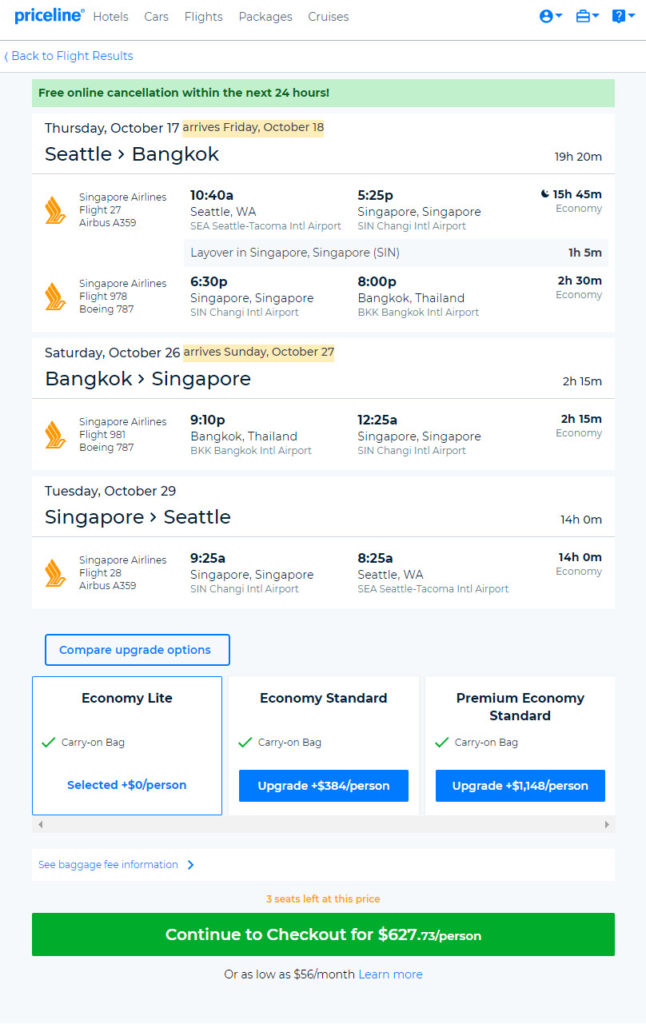Click right arrow of fare options scrollbar
Screen dimensions: 646x1024
(x=607, y=825)
